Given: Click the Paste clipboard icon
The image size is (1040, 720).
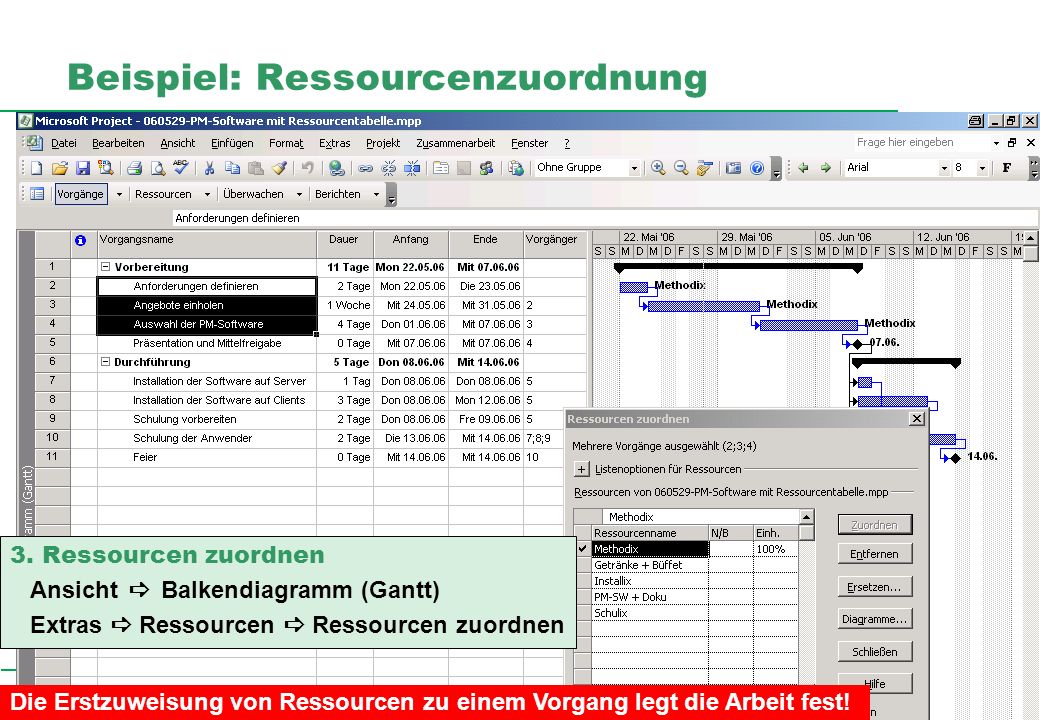Looking at the screenshot, I should point(255,168).
